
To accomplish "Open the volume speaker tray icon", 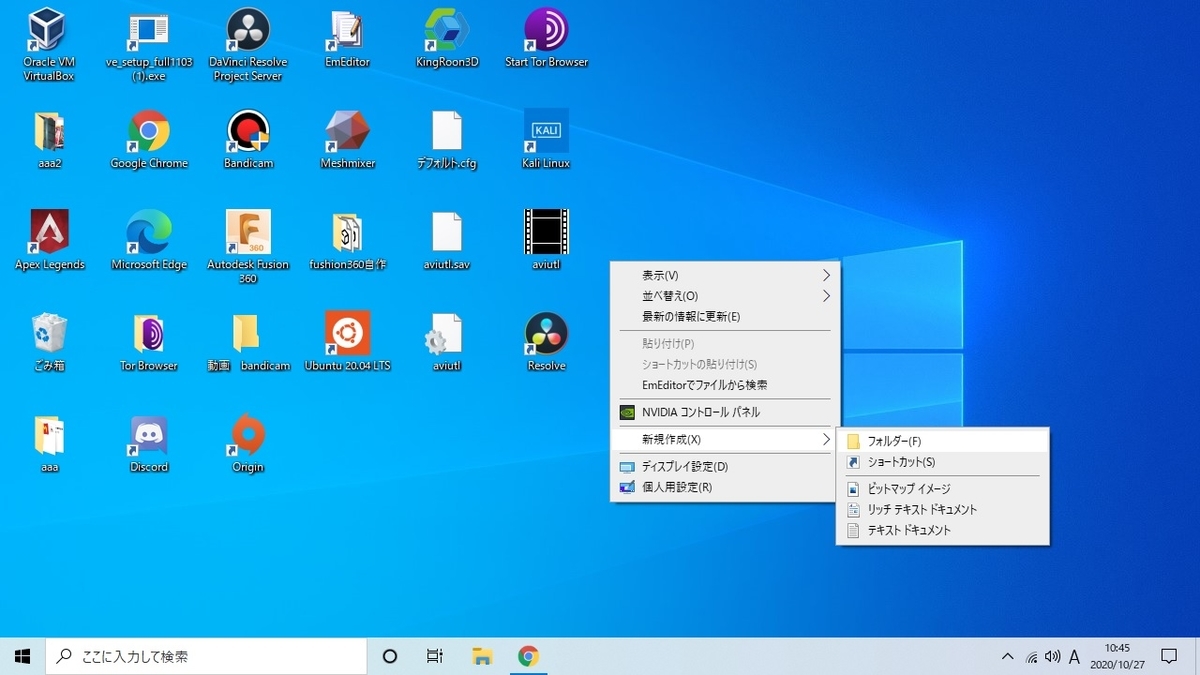I will click(1052, 657).
